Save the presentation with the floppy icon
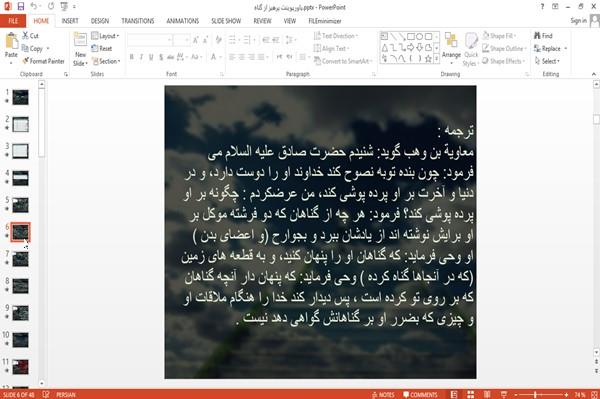The height and width of the screenshot is (399, 600). pos(21,7)
